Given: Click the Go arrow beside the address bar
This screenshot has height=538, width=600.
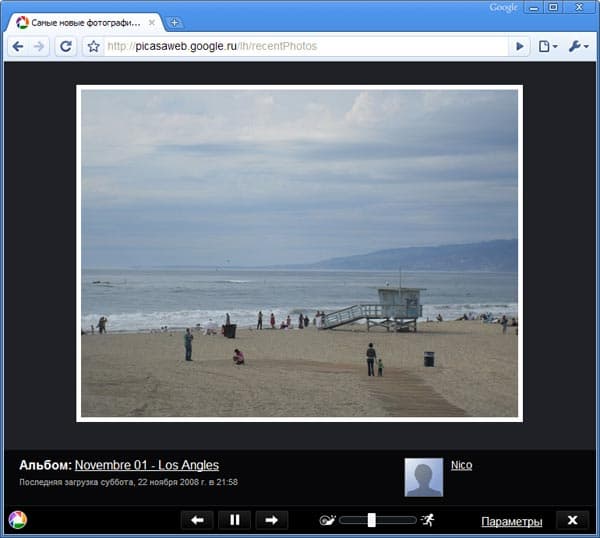Looking at the screenshot, I should pyautogui.click(x=519, y=46).
